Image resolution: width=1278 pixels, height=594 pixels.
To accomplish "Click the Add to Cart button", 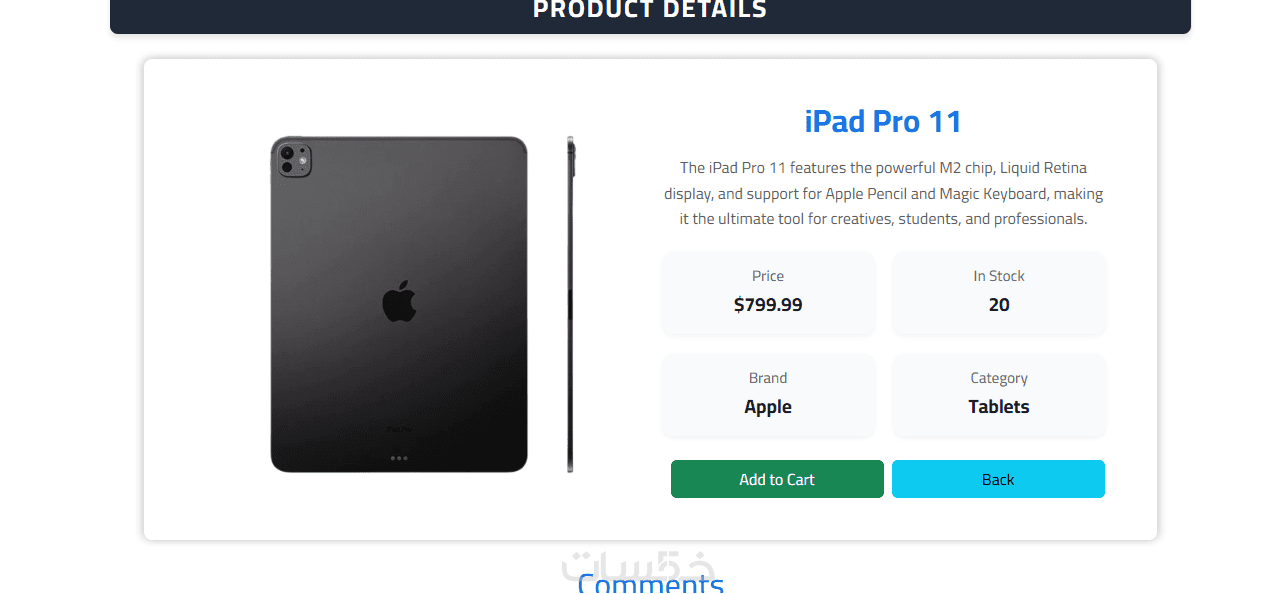I will [x=777, y=479].
